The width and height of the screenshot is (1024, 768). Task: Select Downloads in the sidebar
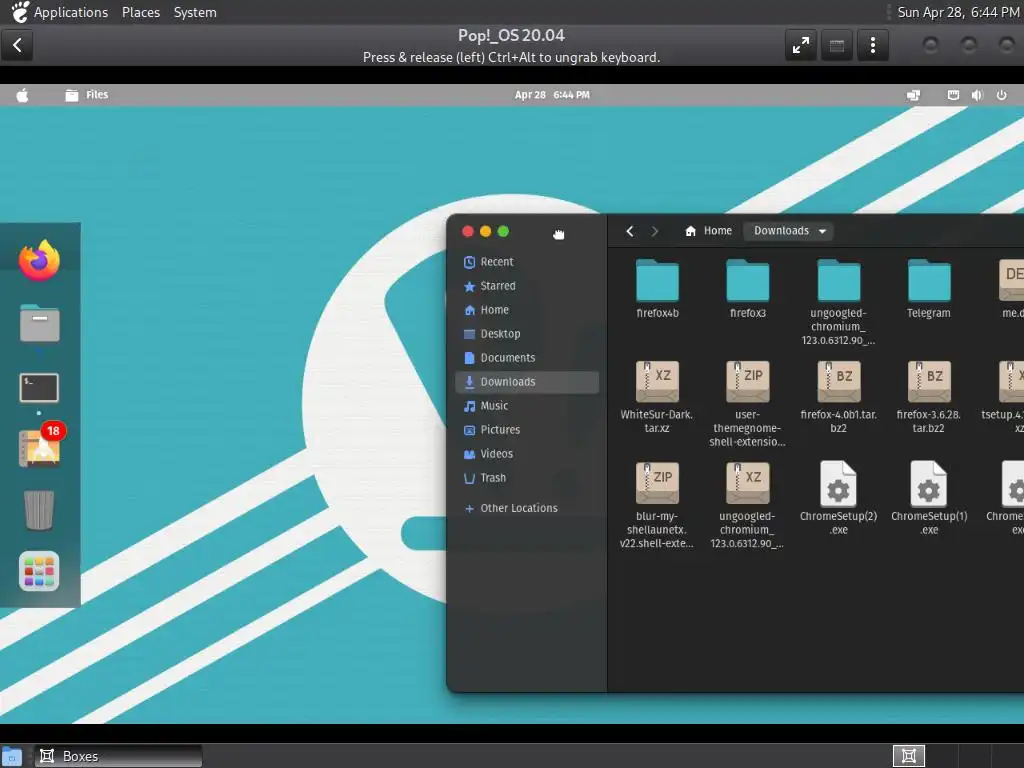tap(526, 382)
